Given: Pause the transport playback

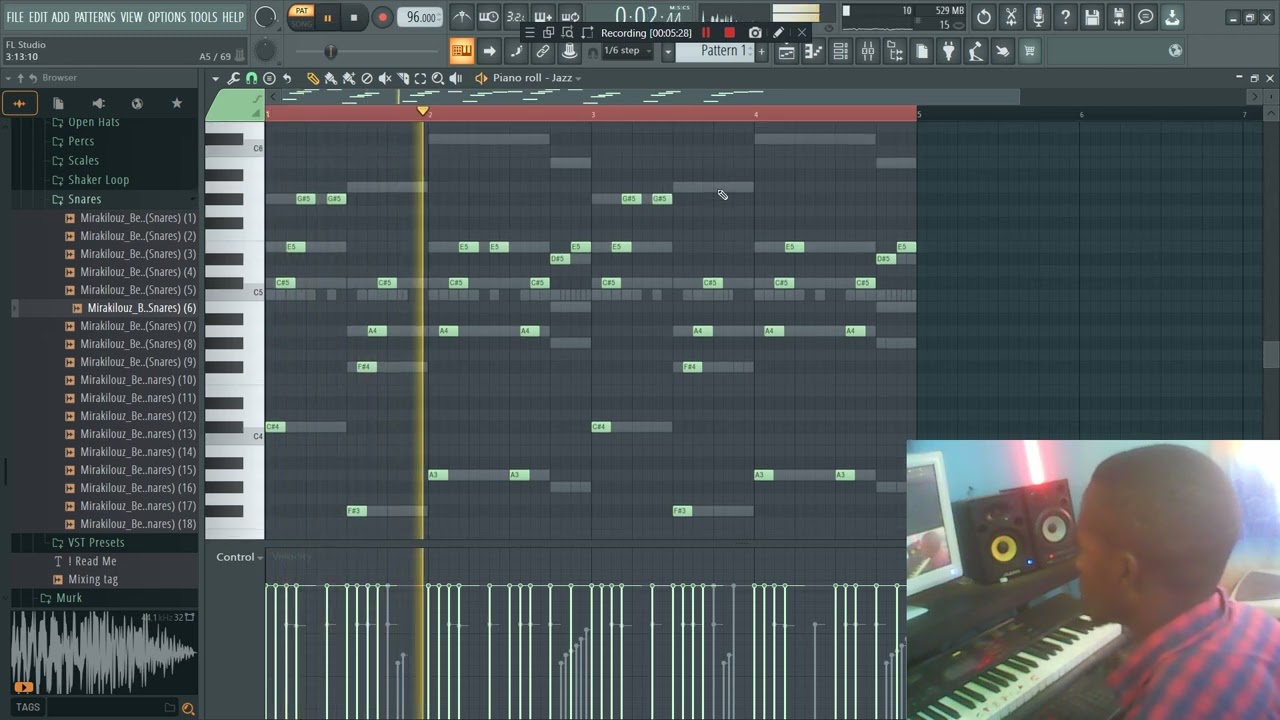Looking at the screenshot, I should 327,17.
